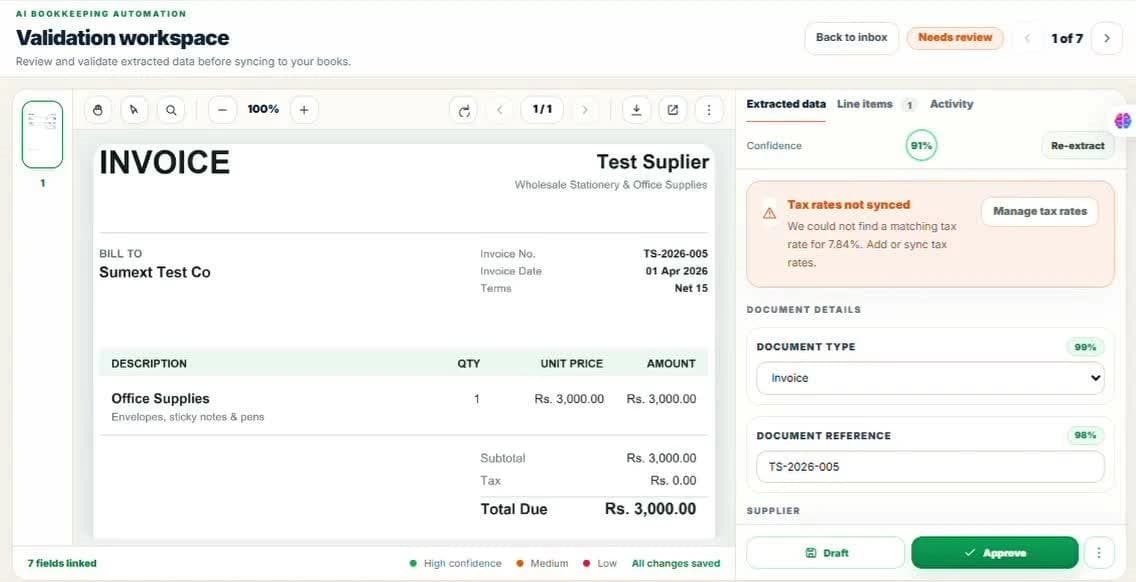Save invoice as Draft

point(826,553)
